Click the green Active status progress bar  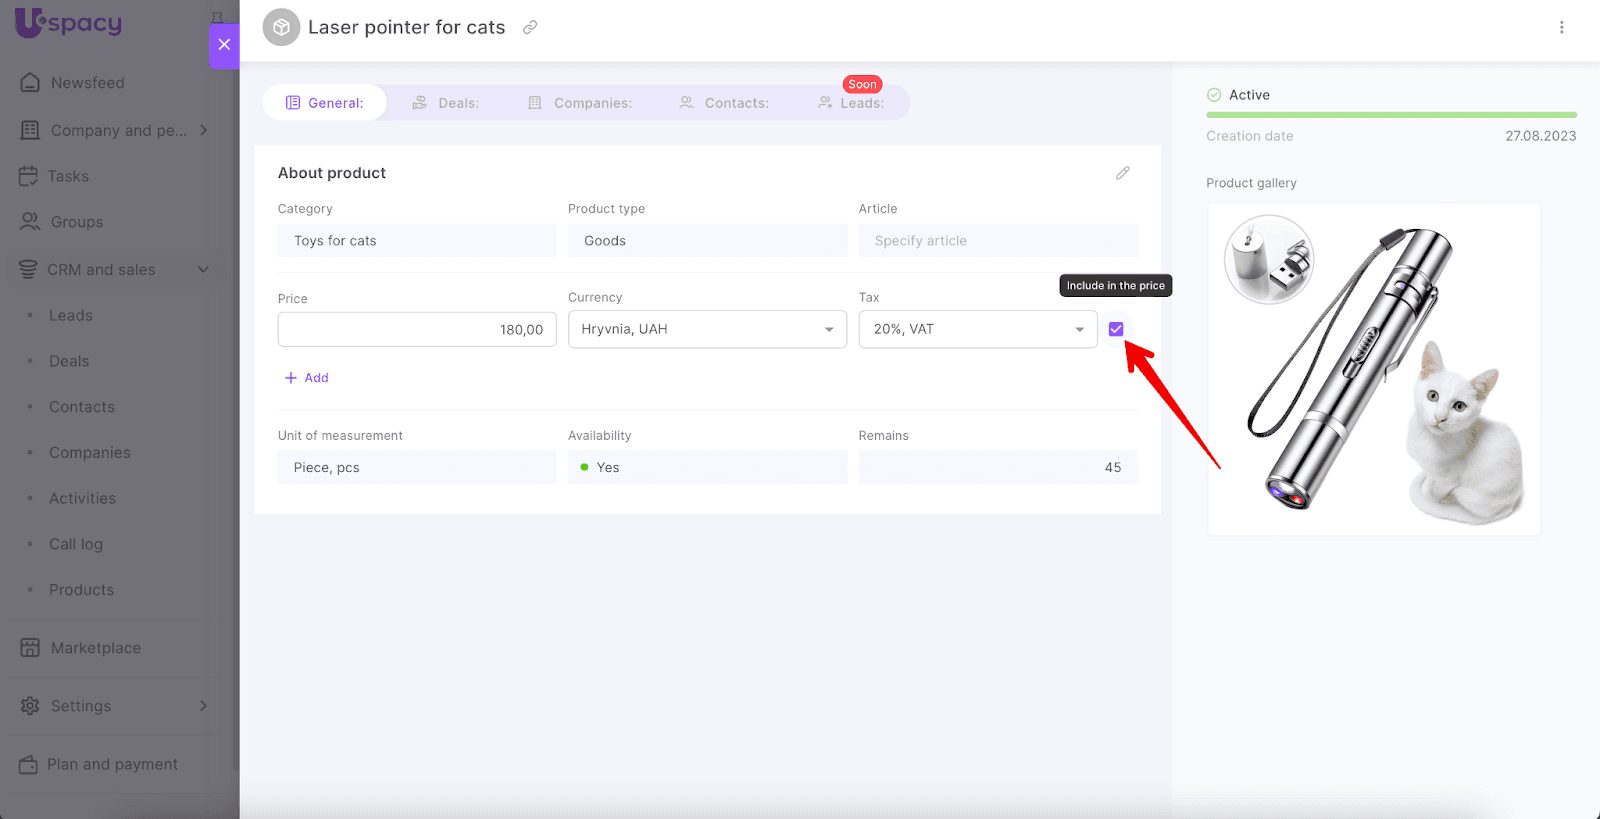(1391, 115)
